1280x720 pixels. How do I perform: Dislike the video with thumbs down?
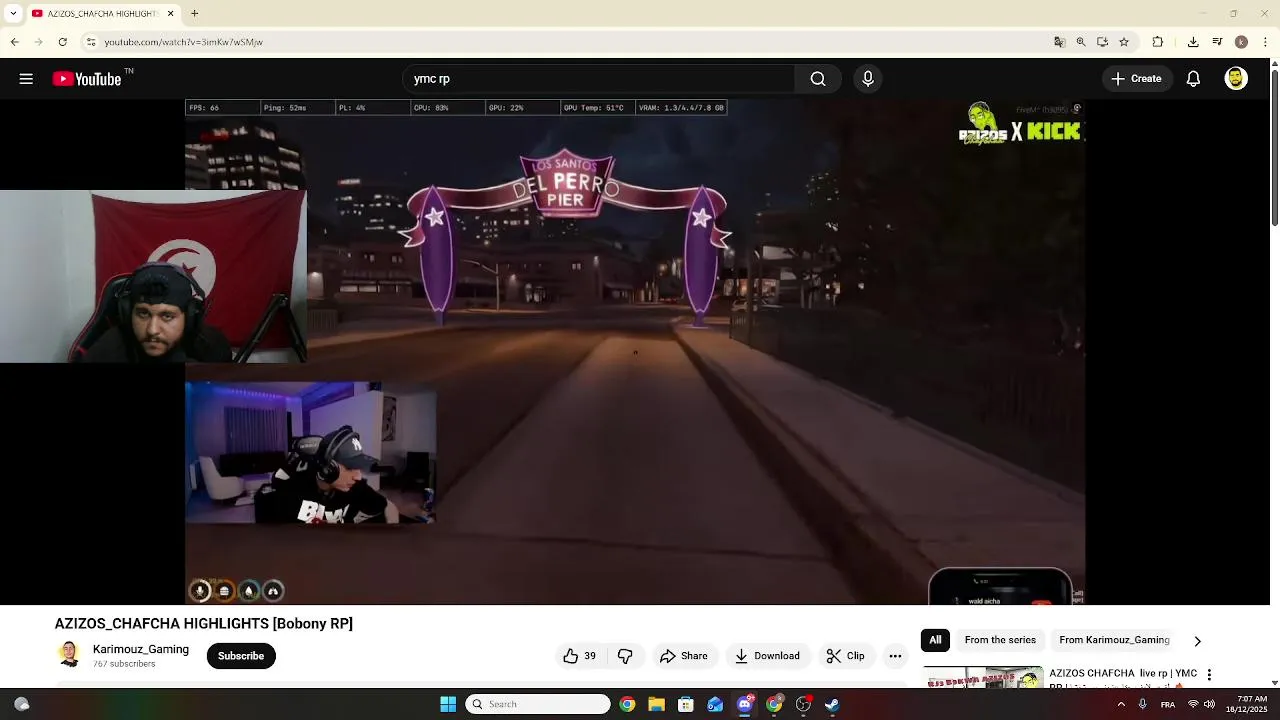click(625, 656)
